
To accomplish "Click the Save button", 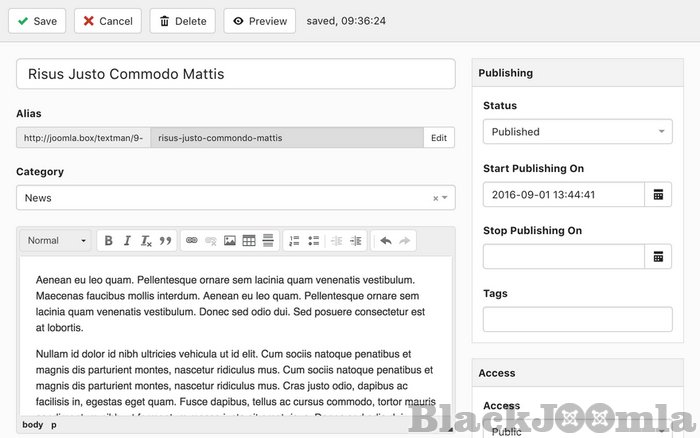I will click(x=37, y=21).
